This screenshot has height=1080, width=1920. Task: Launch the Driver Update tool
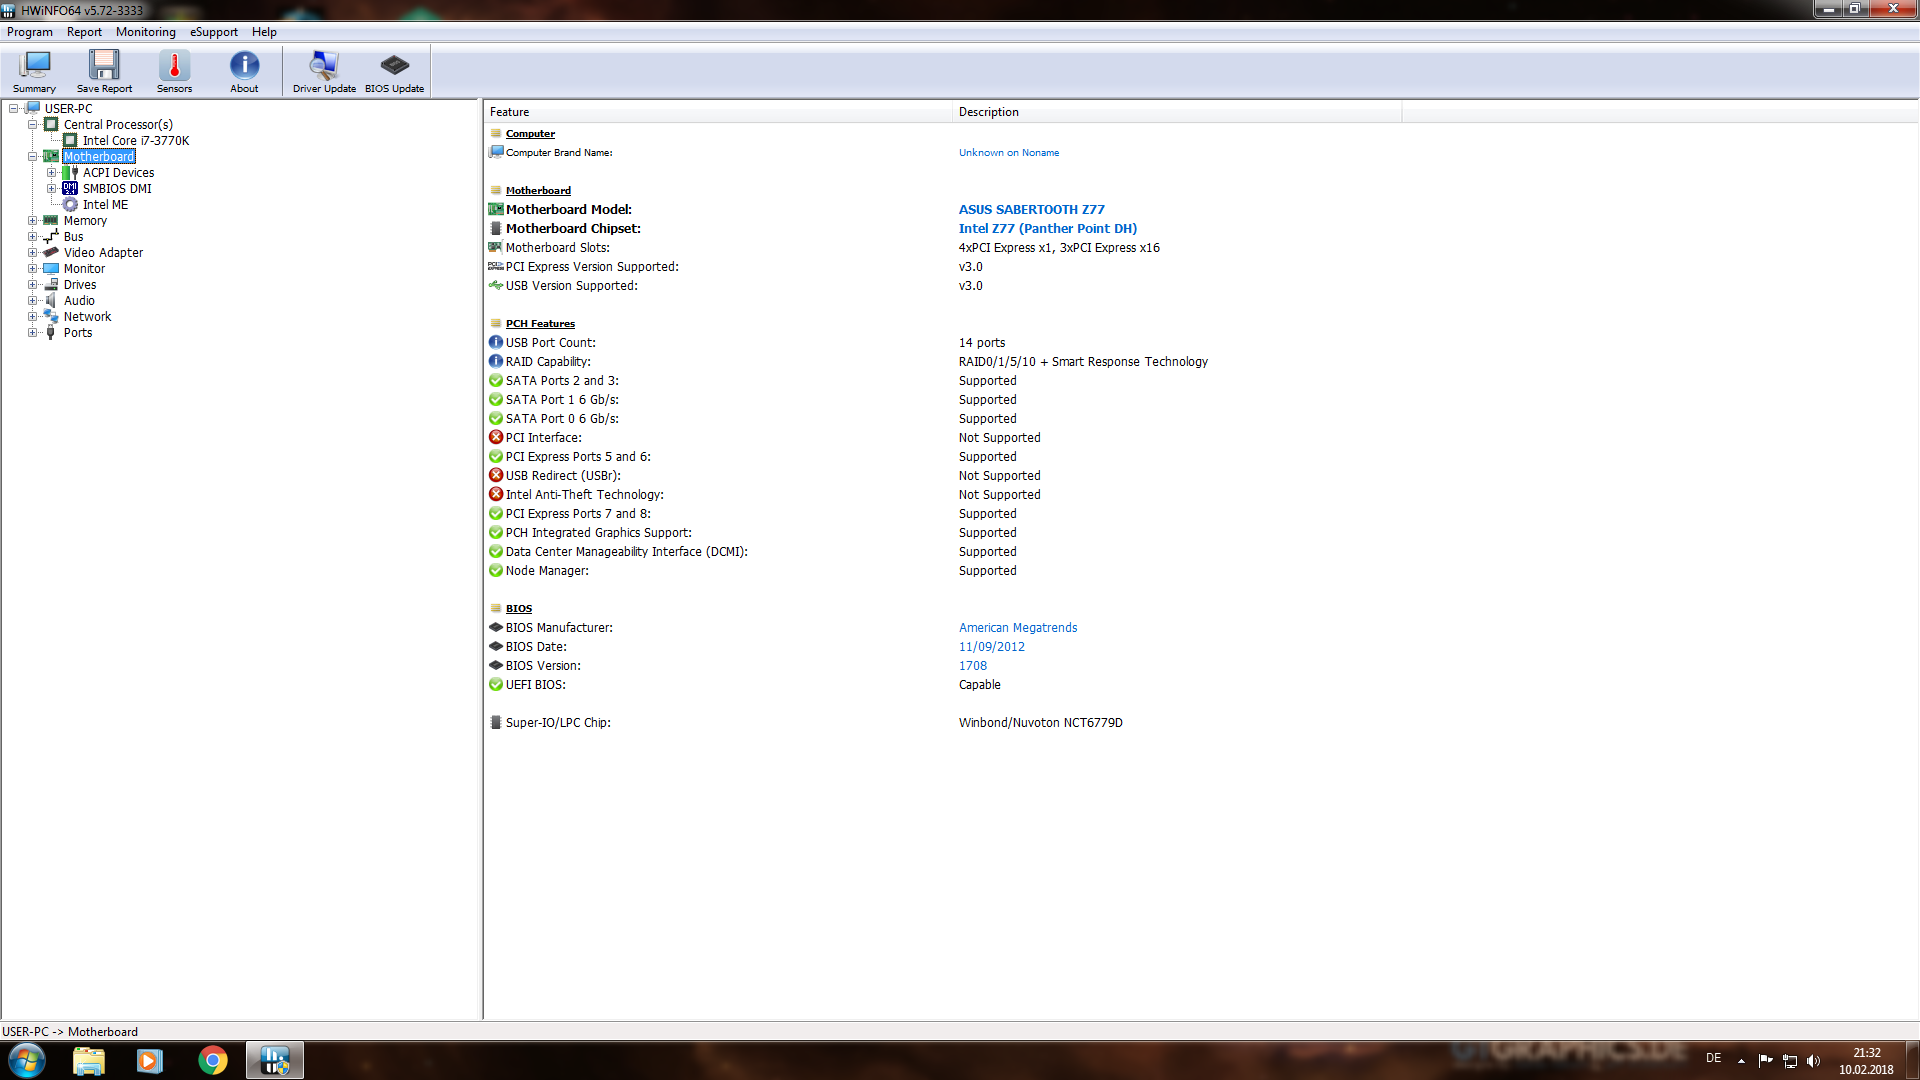click(x=324, y=71)
